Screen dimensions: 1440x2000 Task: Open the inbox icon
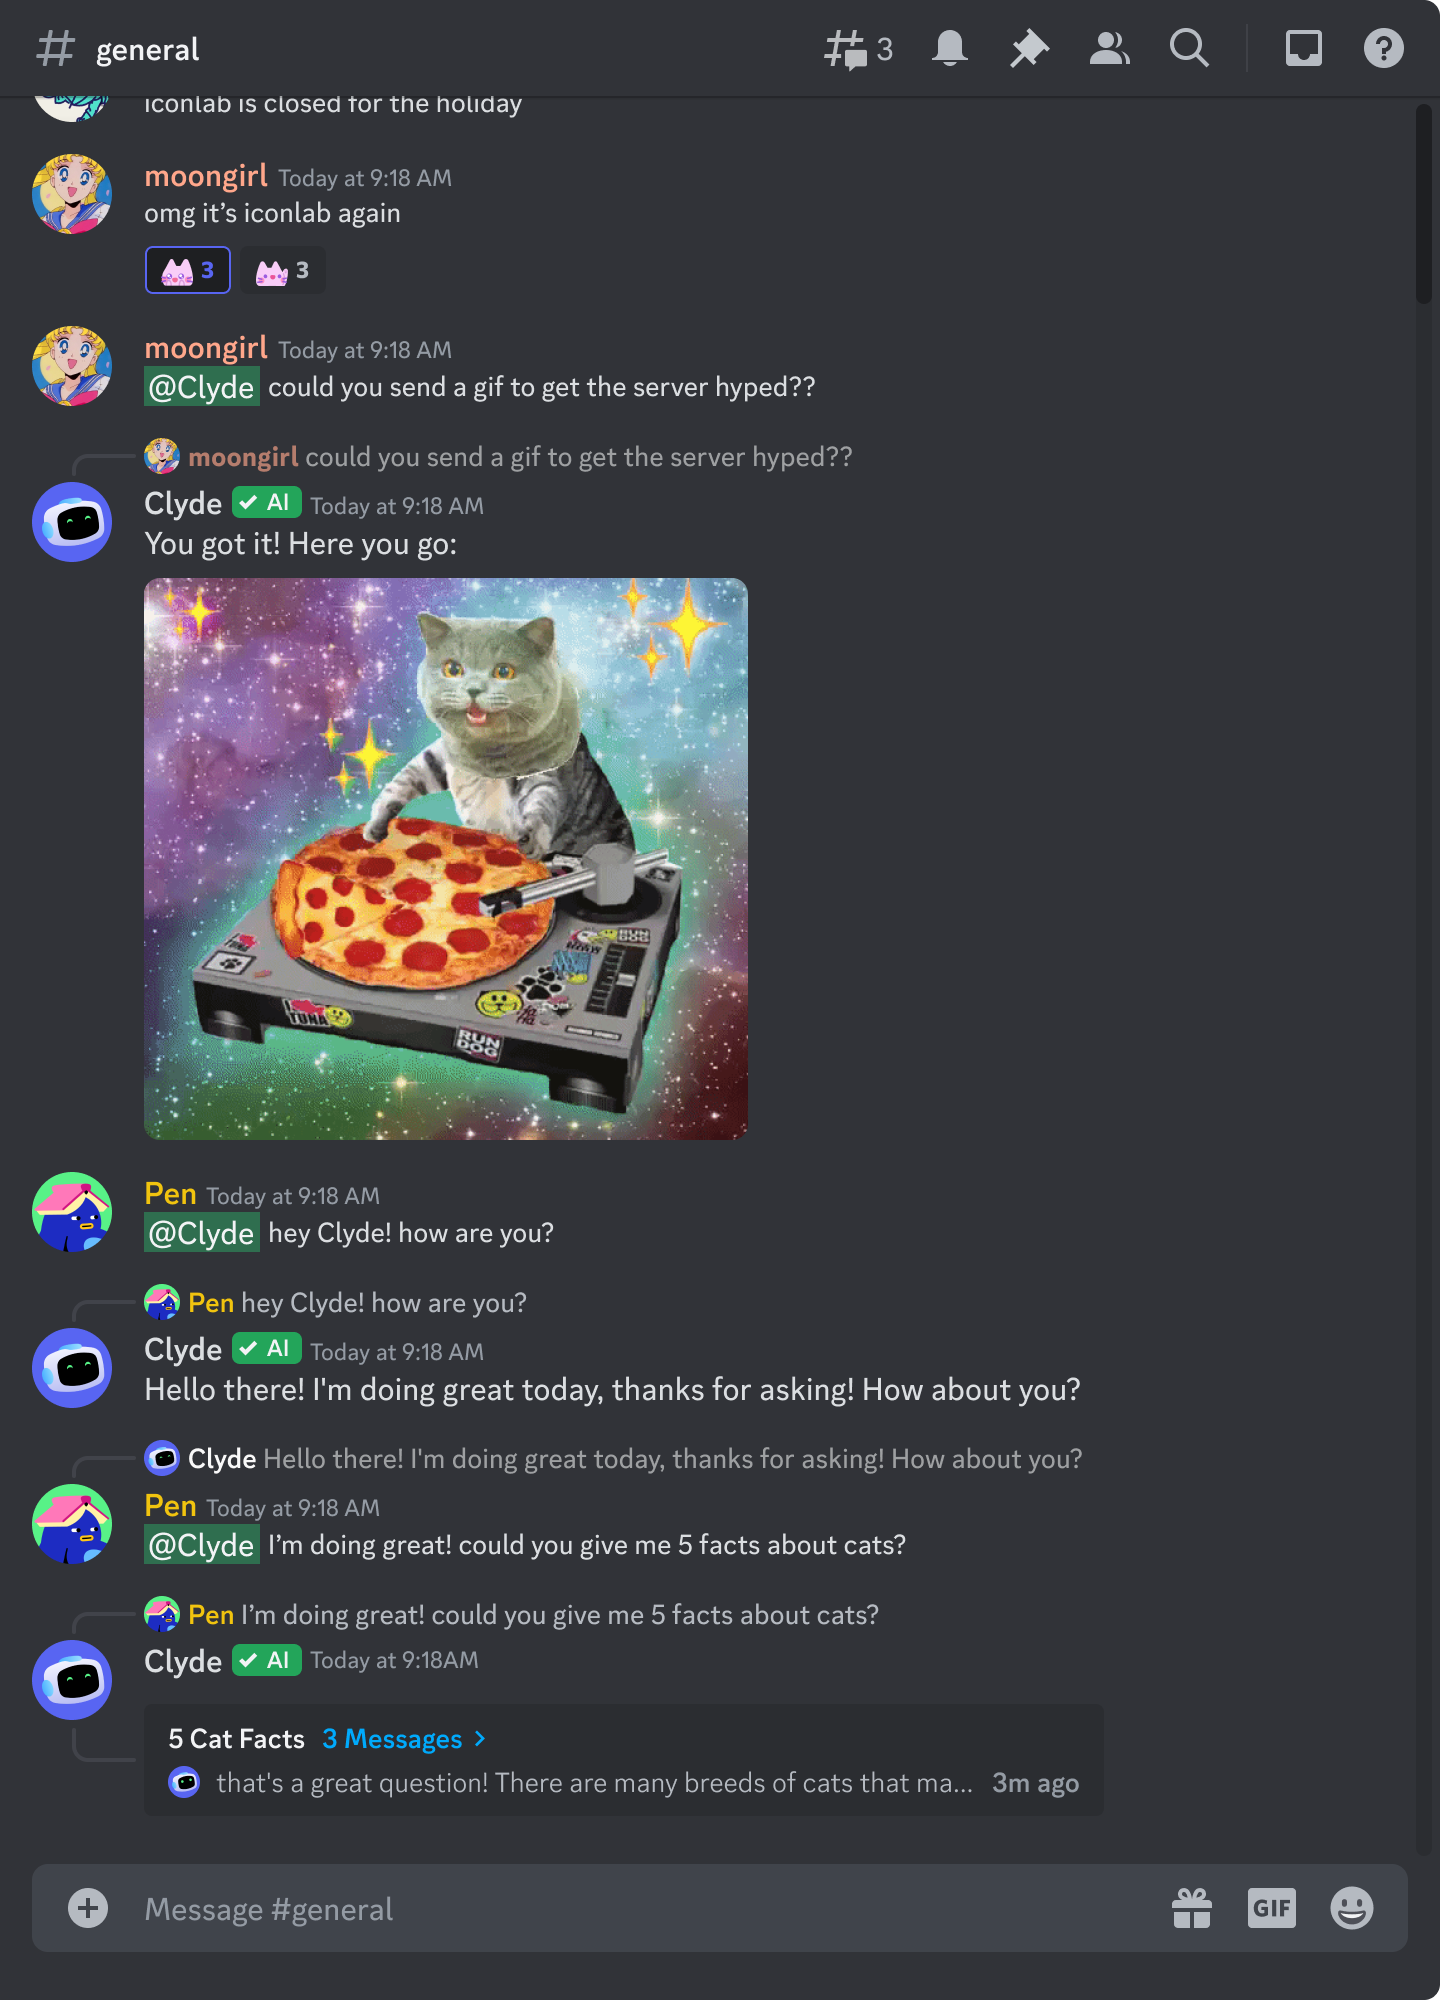[1303, 49]
